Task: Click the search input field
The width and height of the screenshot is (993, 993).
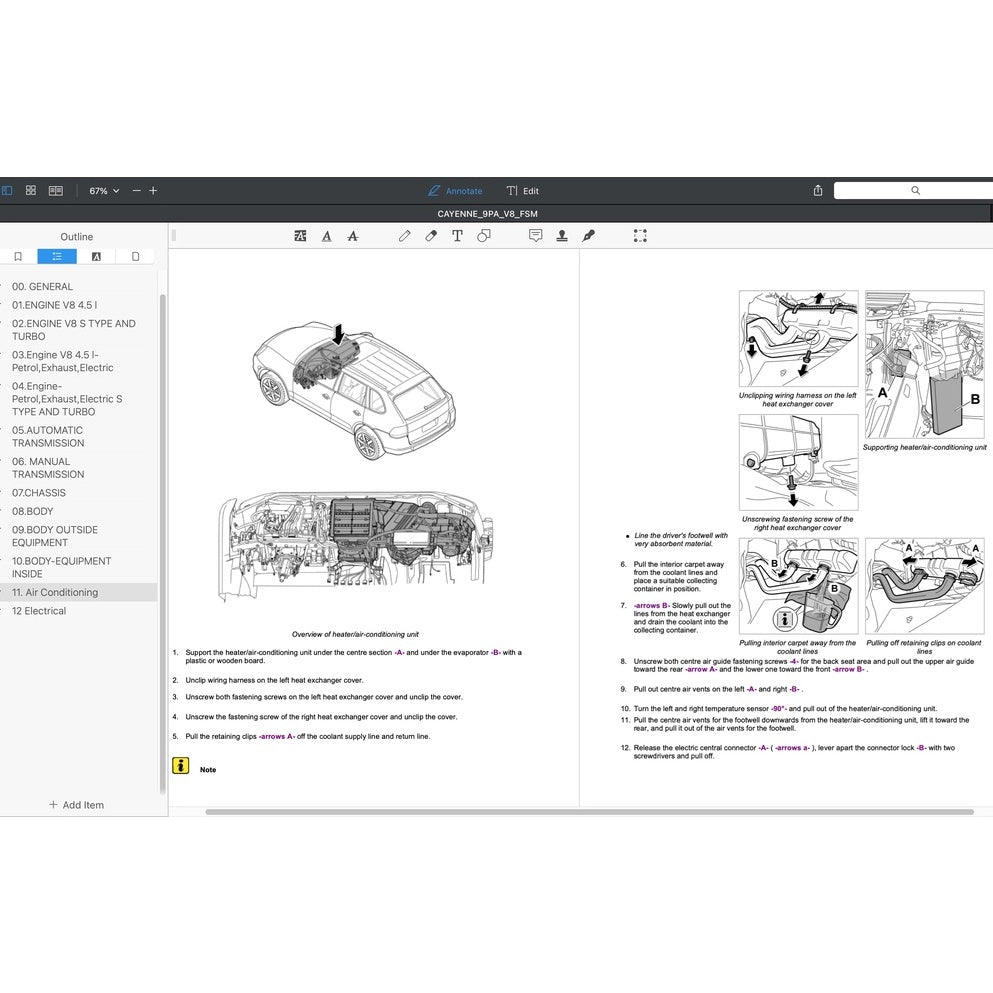Action: [x=914, y=190]
